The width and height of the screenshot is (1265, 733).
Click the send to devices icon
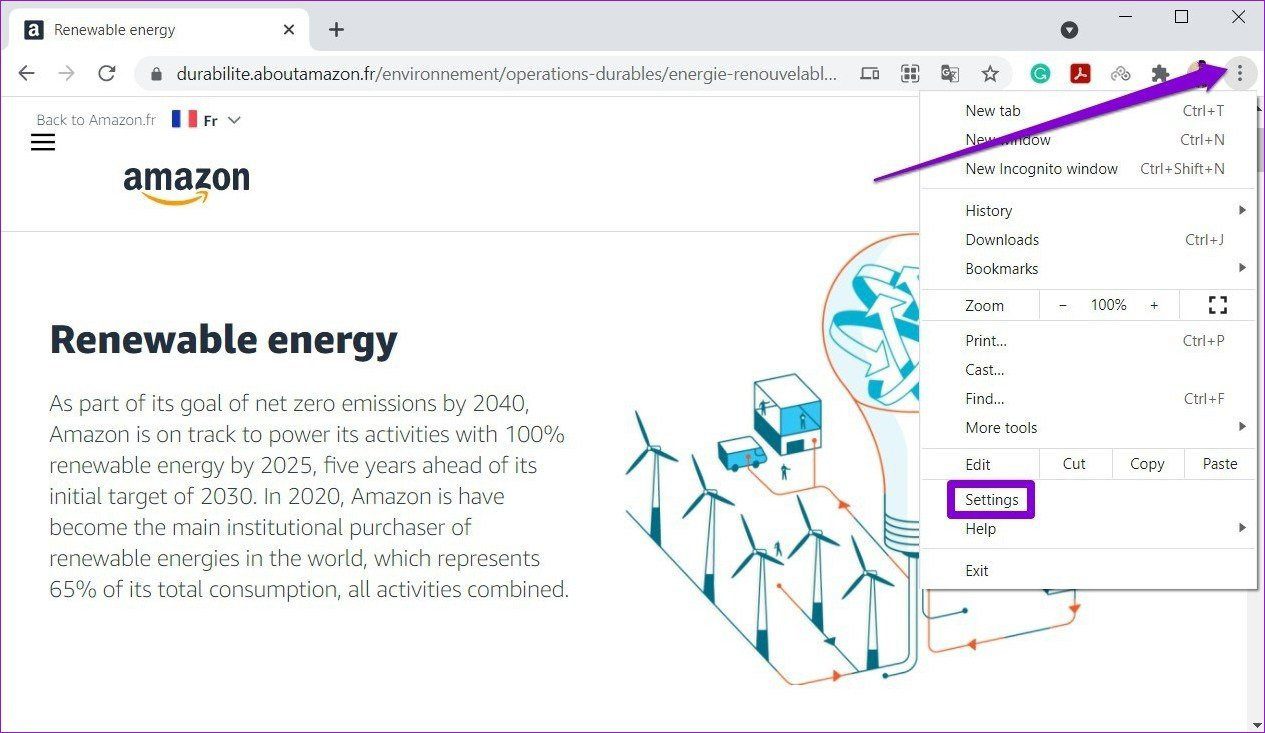pyautogui.click(x=870, y=73)
